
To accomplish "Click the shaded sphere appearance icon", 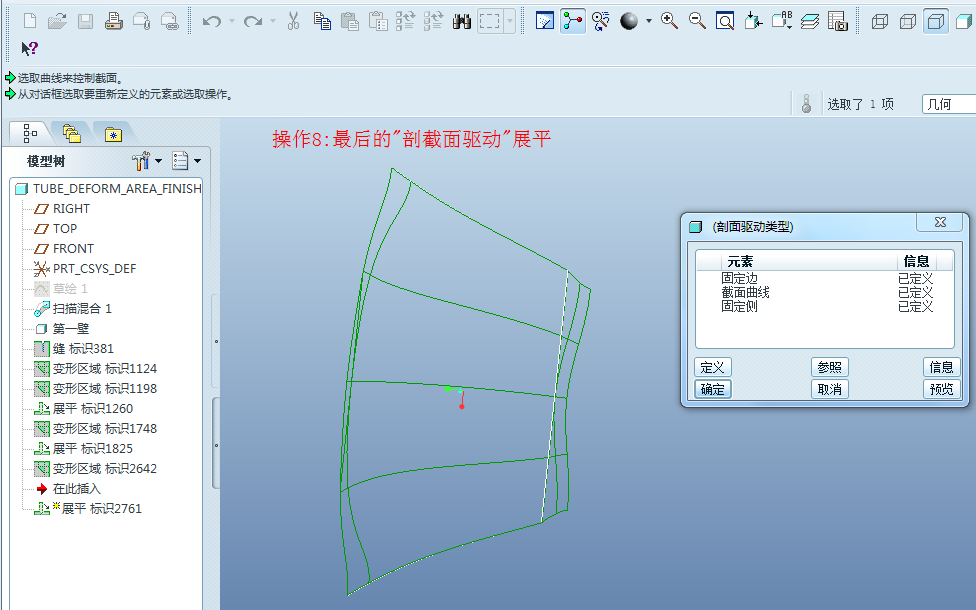I will pos(629,21).
